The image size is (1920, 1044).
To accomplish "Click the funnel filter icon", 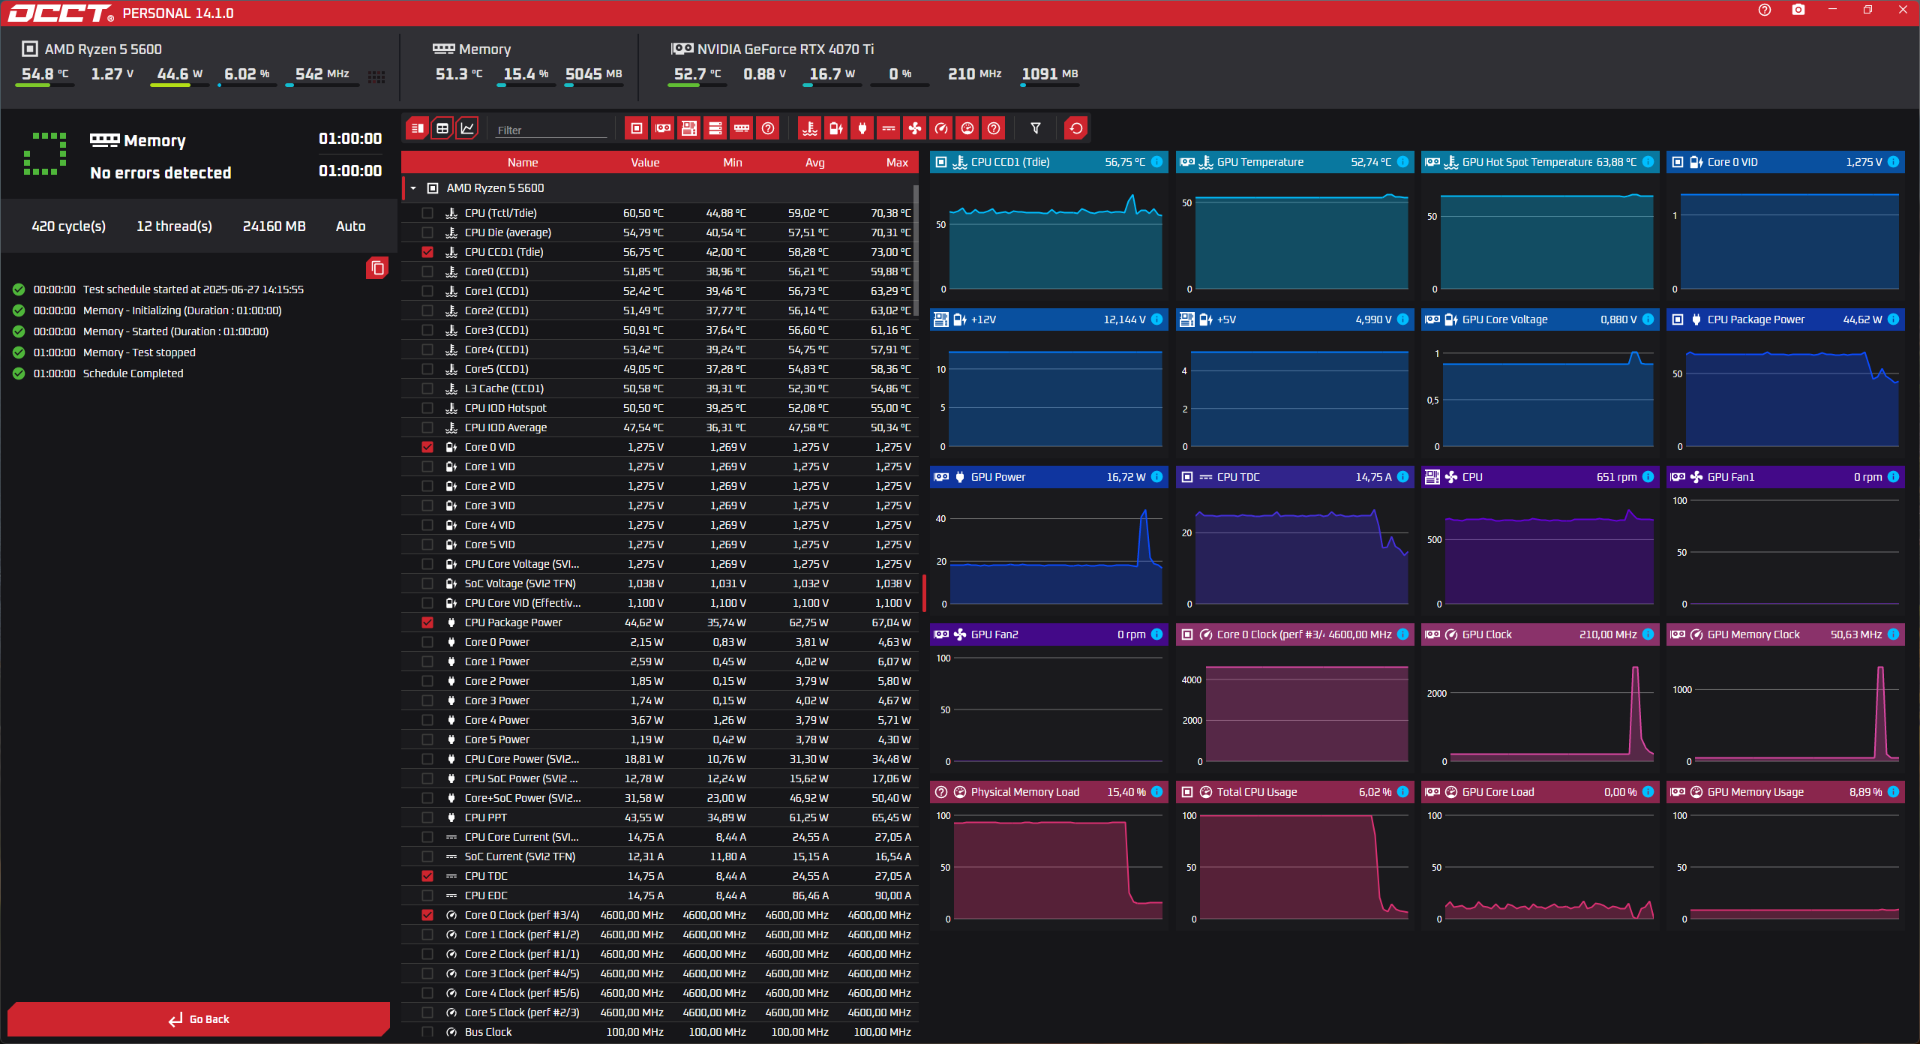I will [x=1036, y=128].
